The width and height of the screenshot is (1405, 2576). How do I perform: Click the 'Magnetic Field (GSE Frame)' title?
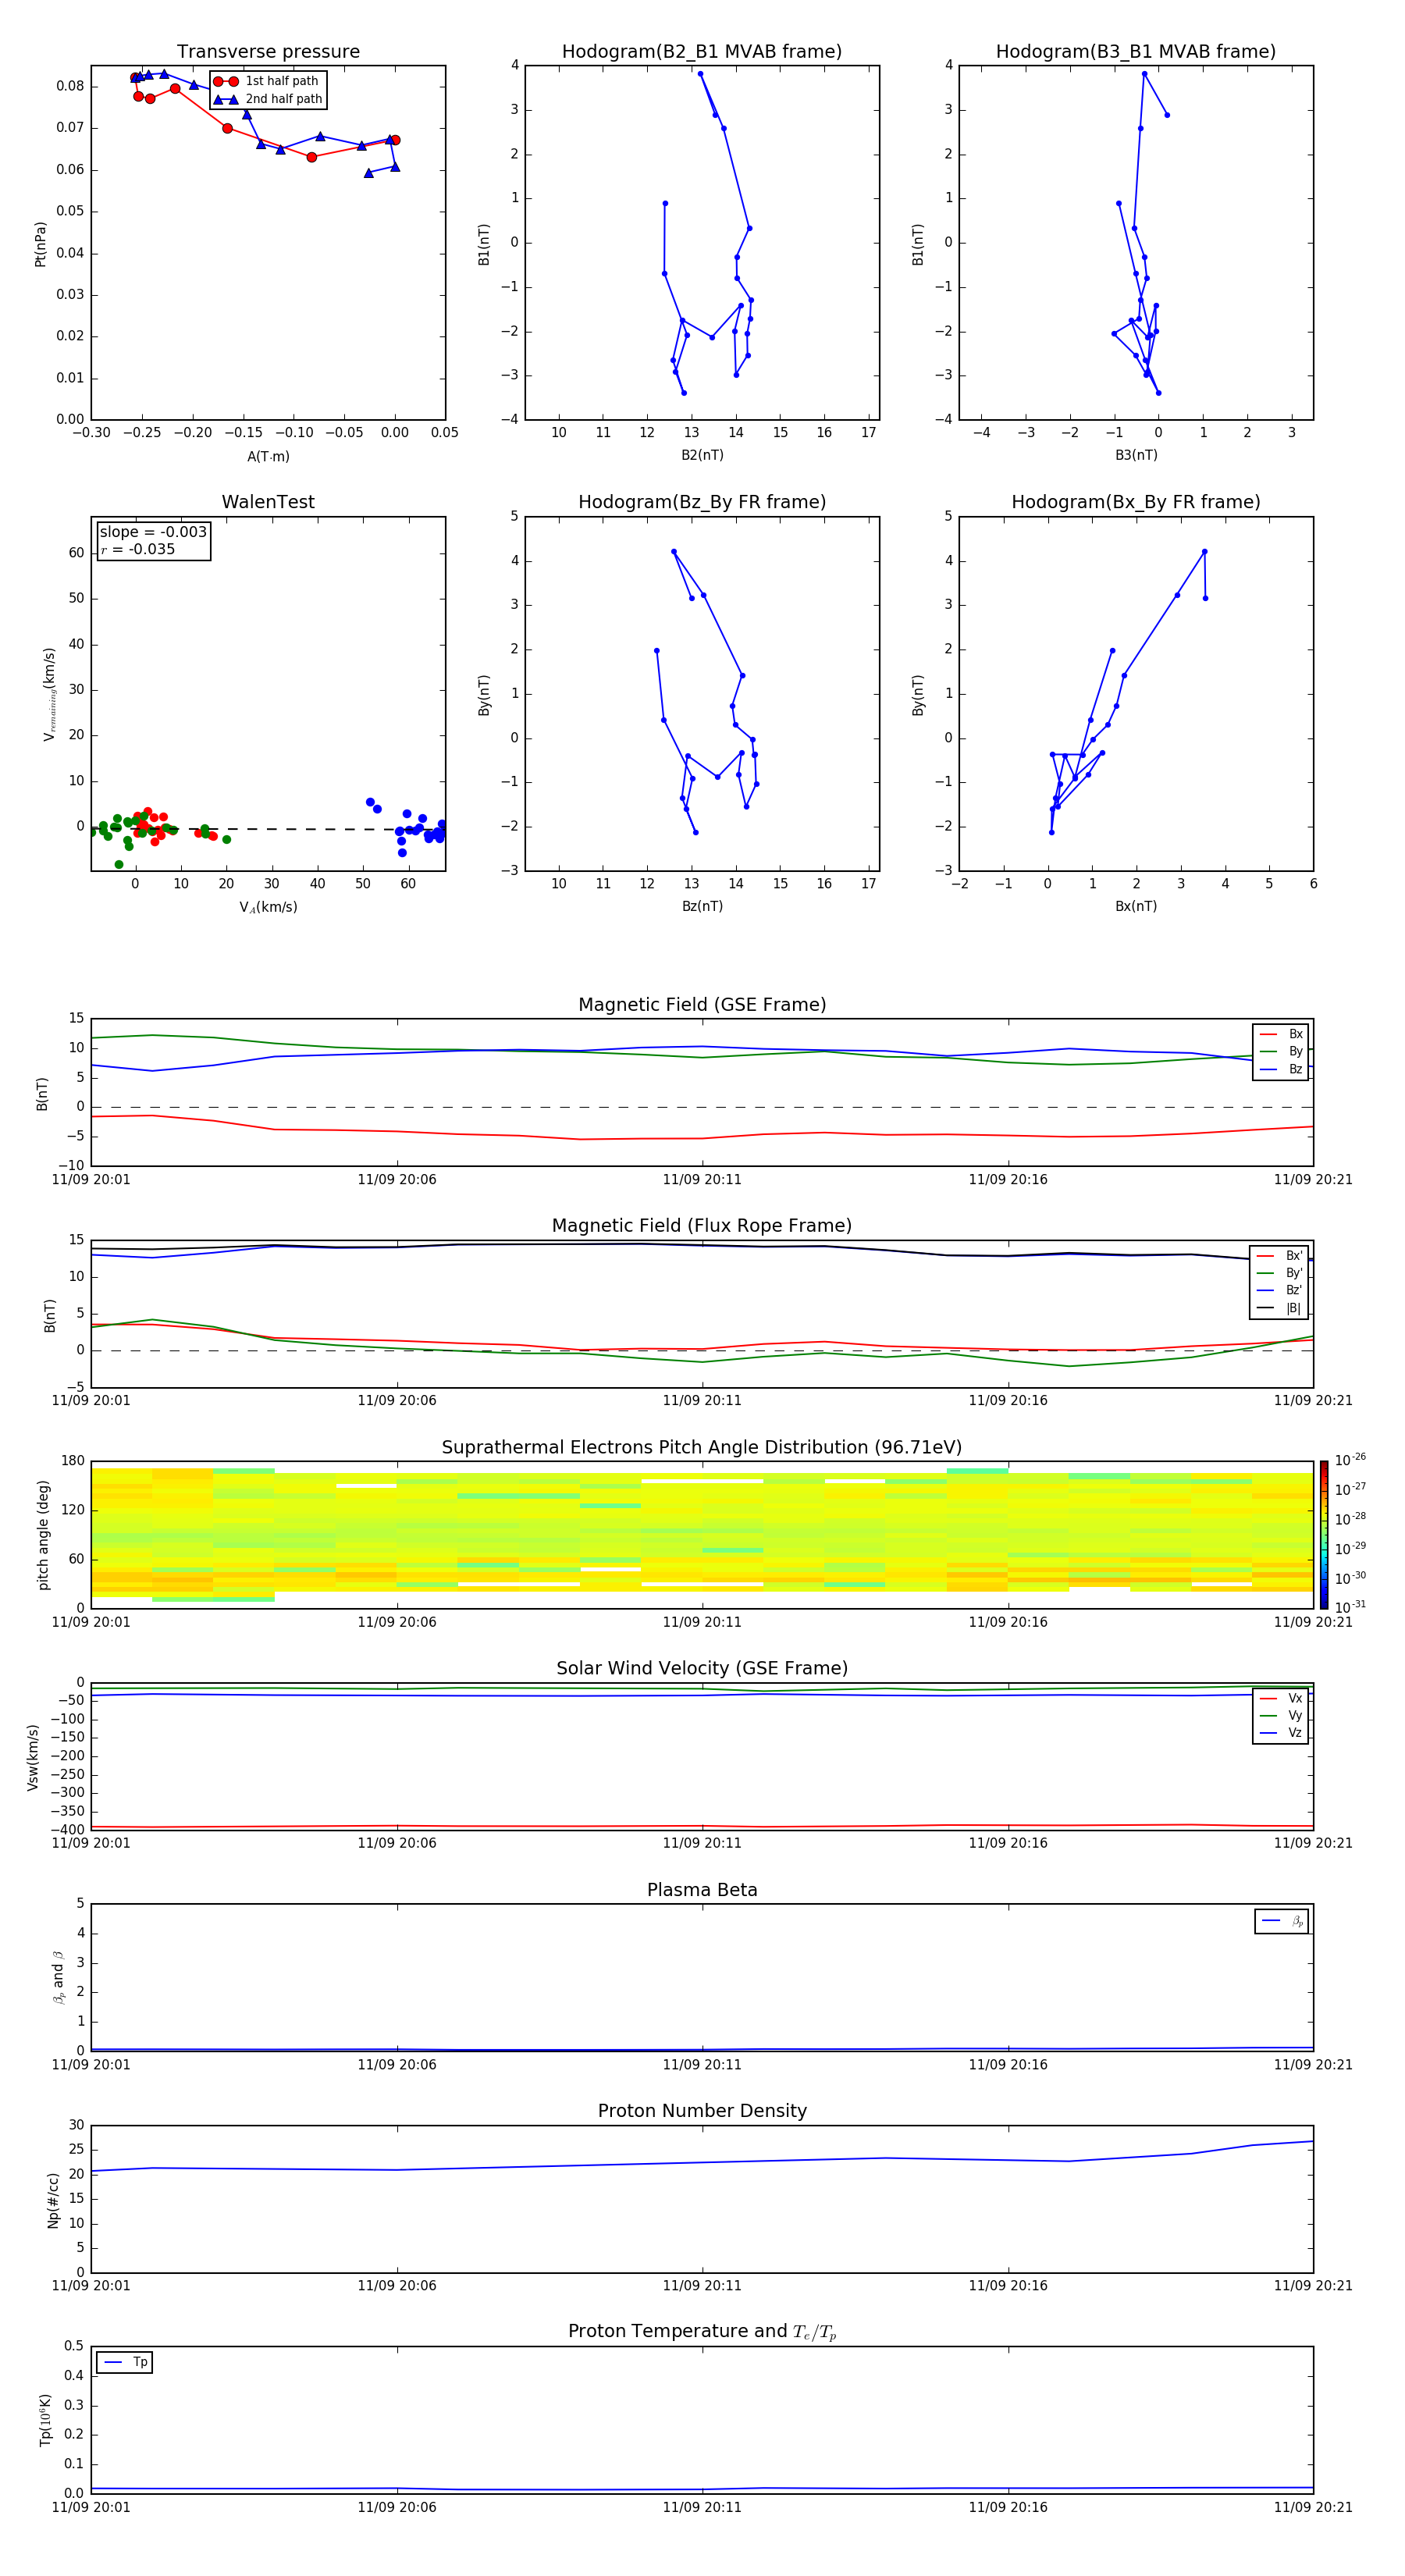[x=702, y=1004]
